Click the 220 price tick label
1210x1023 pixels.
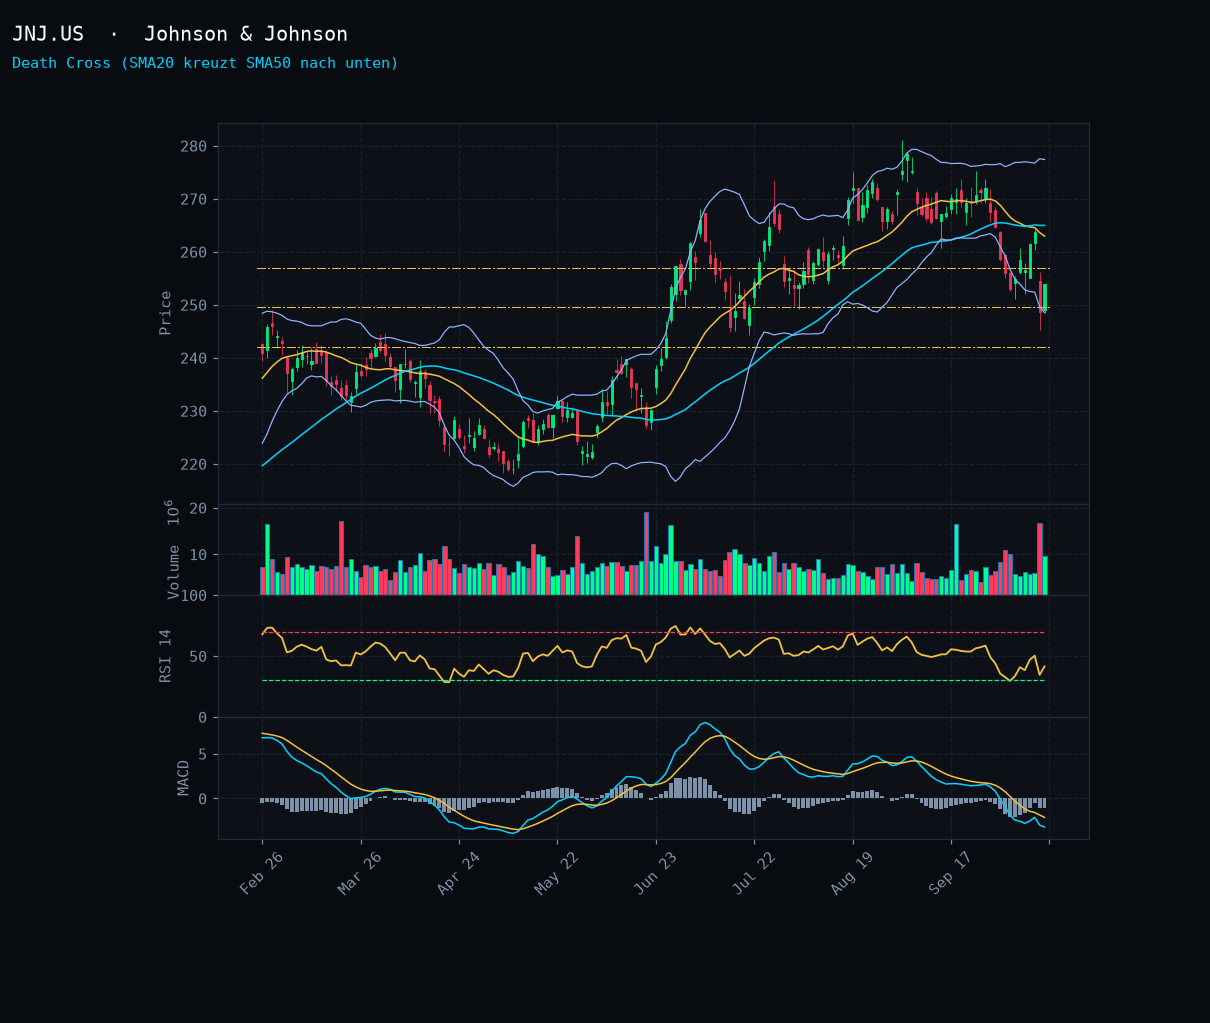(x=194, y=465)
